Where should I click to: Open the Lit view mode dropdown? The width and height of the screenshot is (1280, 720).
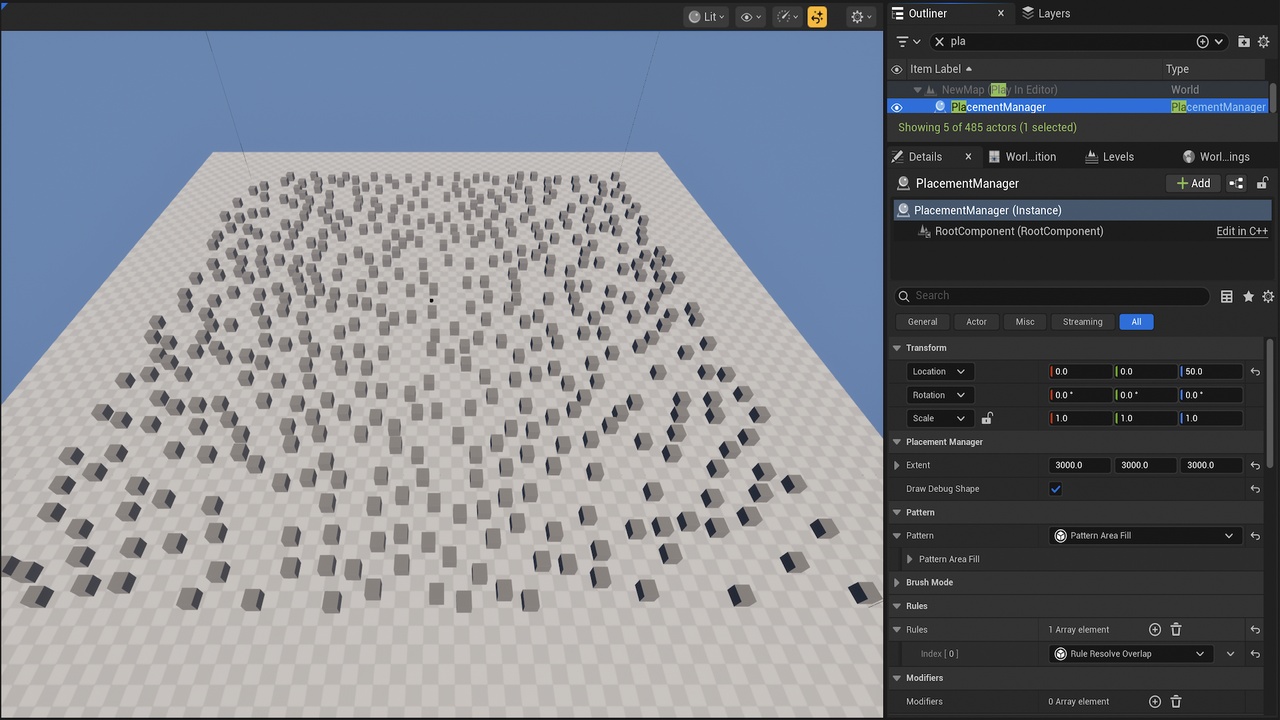(706, 16)
